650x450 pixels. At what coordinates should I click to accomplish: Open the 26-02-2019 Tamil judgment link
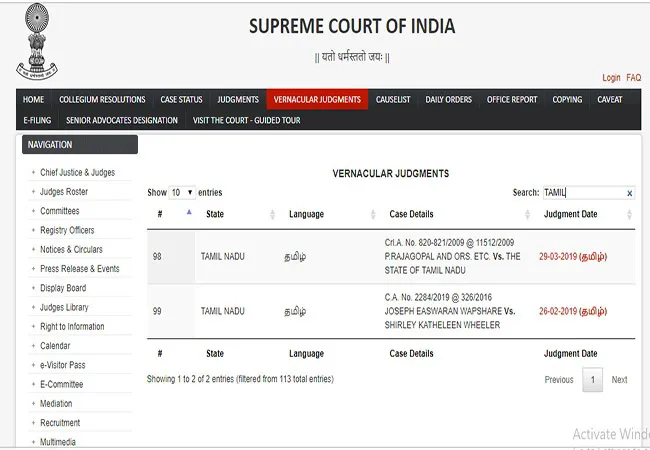[573, 311]
